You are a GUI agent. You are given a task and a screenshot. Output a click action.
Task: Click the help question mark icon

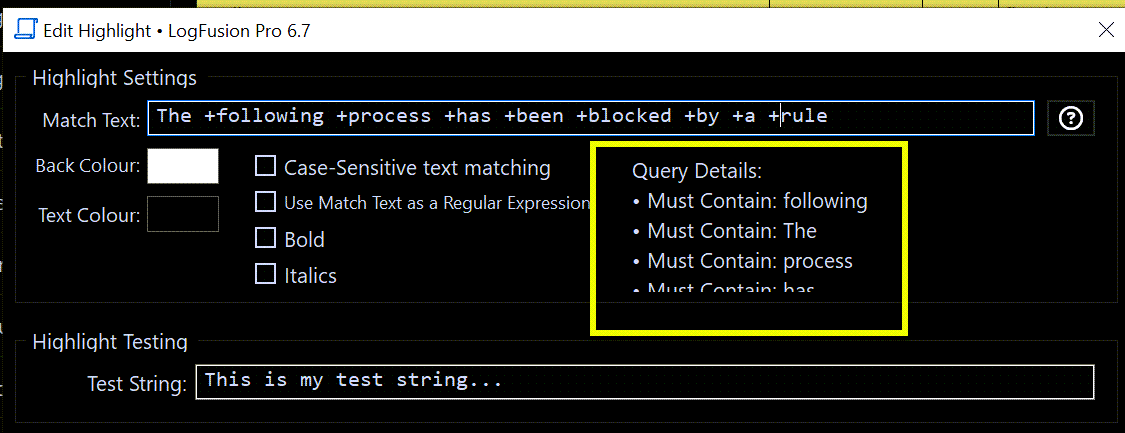[x=1071, y=118]
